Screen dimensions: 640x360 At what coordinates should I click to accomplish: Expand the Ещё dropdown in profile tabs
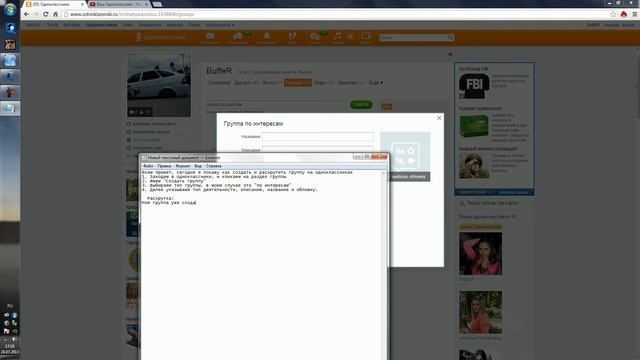point(376,83)
